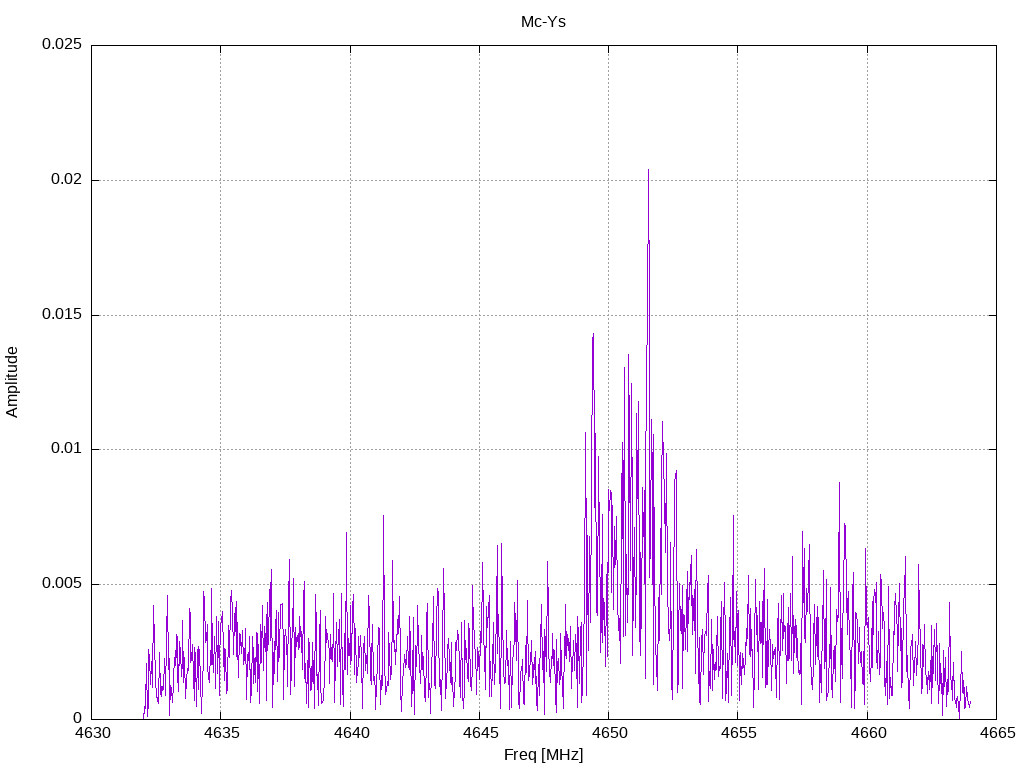The height and width of the screenshot is (768, 1024).
Task: Click the tip of the tallest spectrum peak
Action: click(x=648, y=170)
